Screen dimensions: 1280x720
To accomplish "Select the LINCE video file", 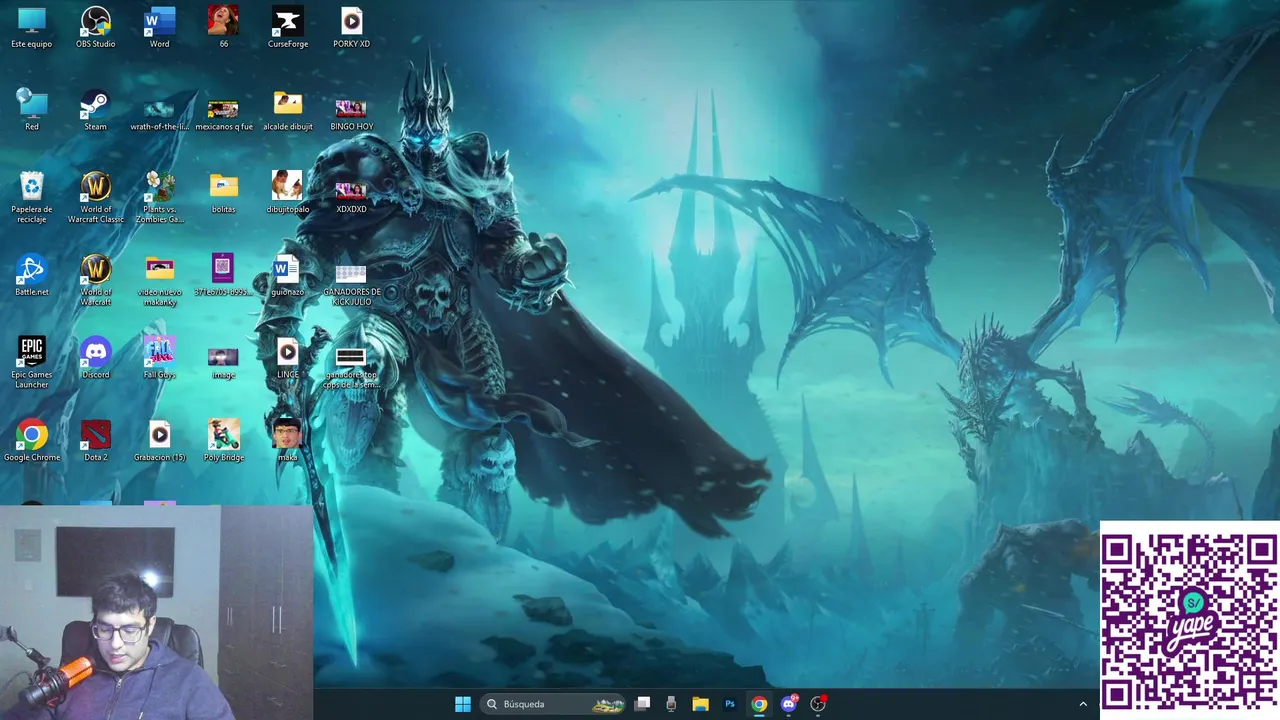I will [x=287, y=358].
